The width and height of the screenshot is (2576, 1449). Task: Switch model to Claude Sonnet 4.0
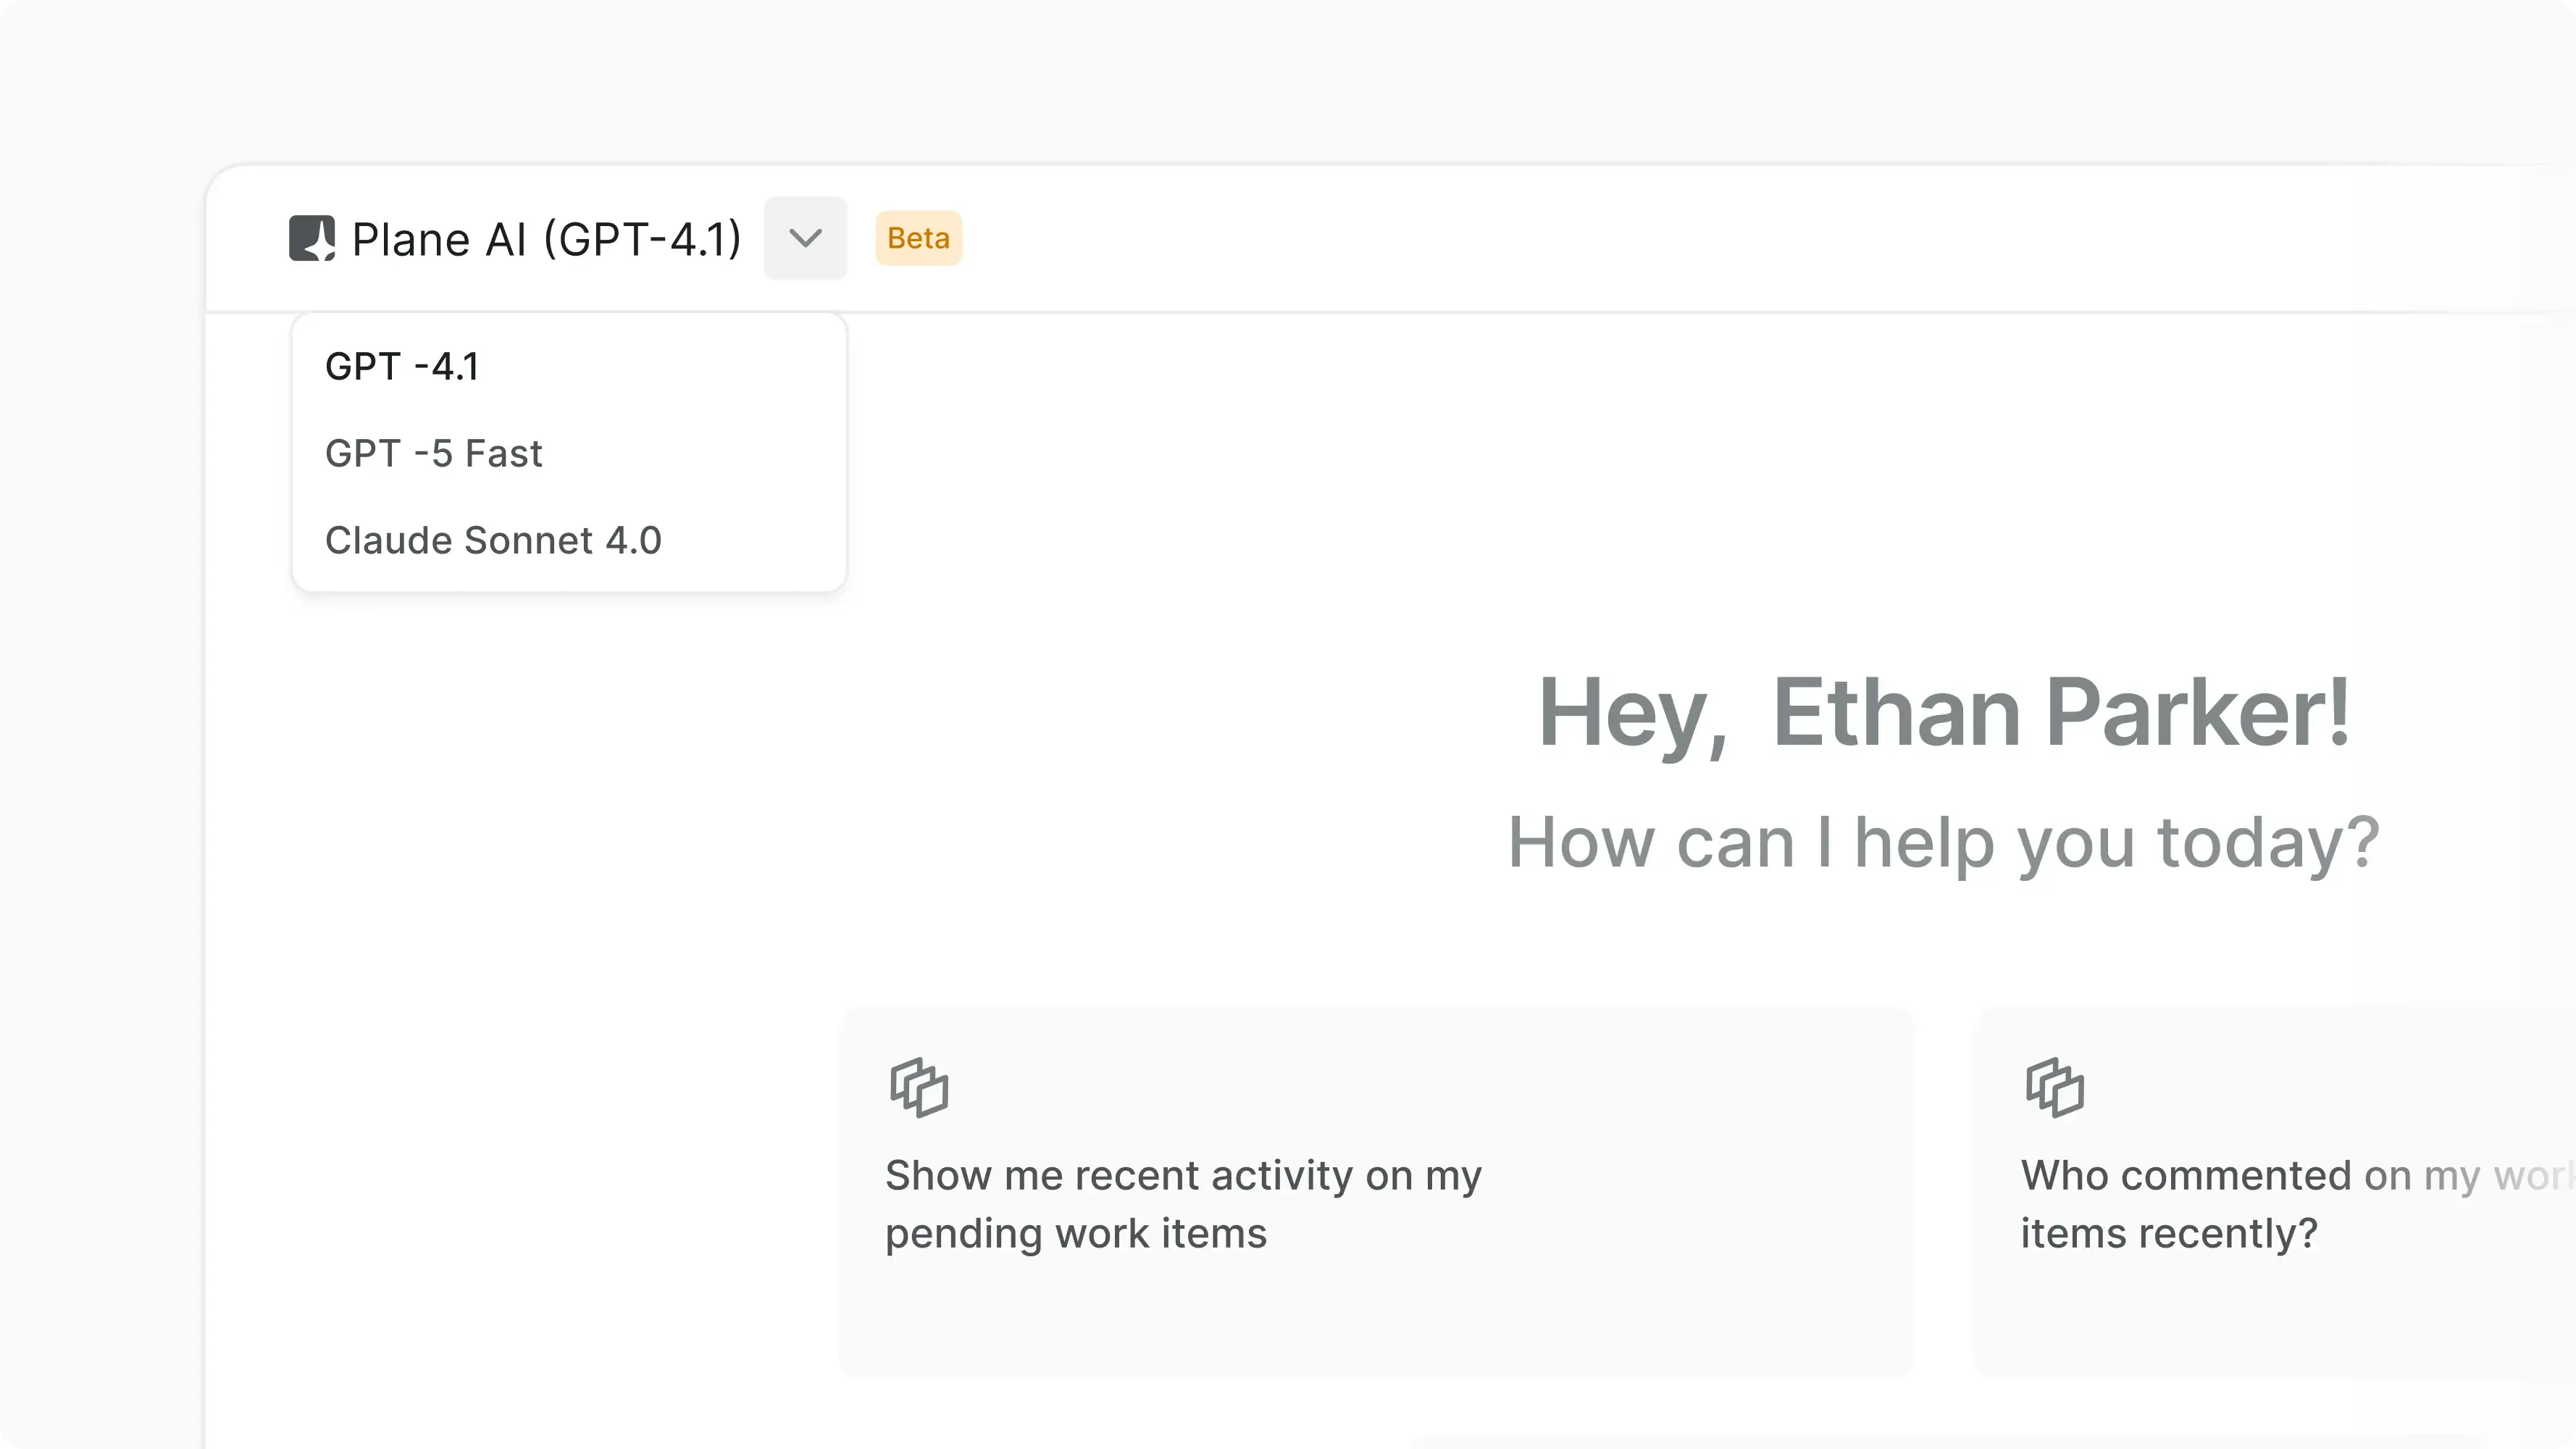(493, 541)
